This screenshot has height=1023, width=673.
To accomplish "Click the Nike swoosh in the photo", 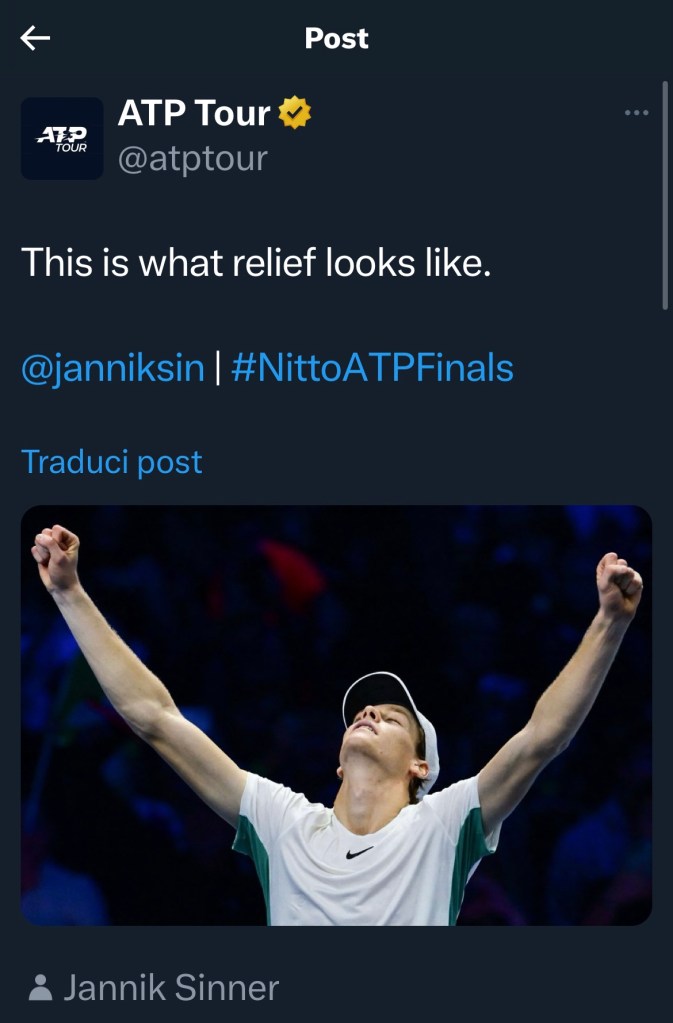I will 359,852.
